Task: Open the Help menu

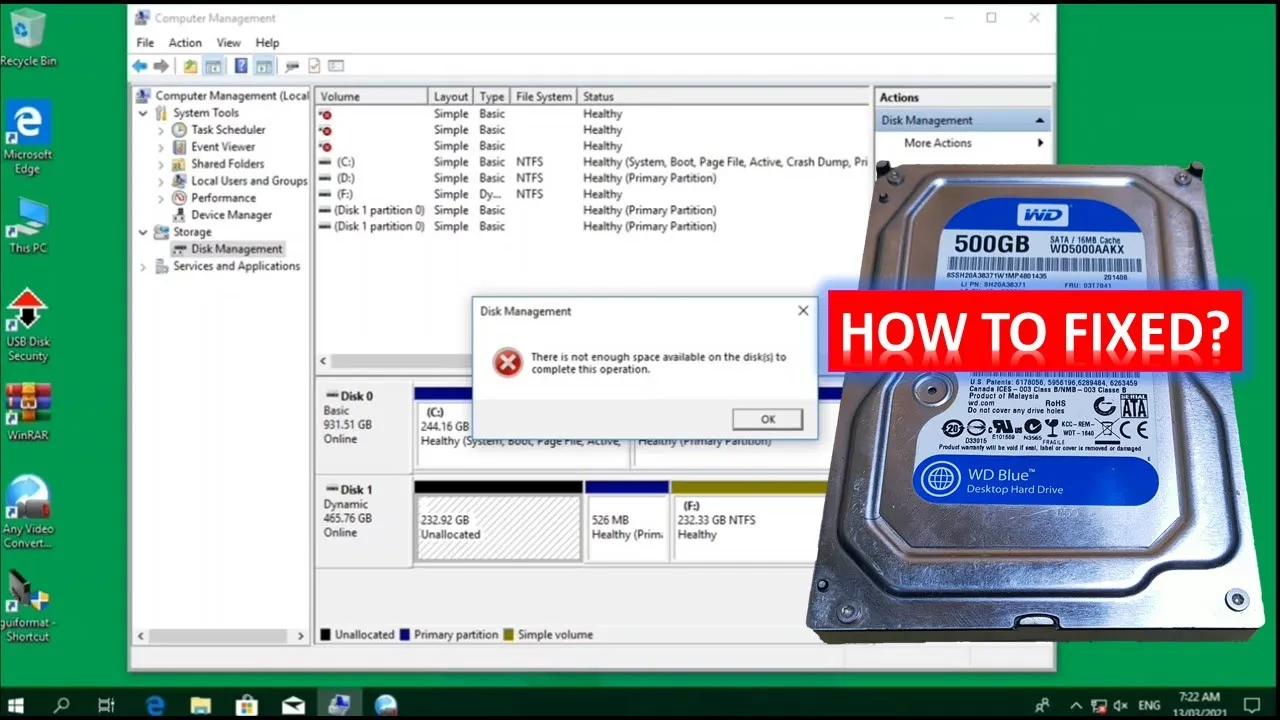Action: (267, 43)
